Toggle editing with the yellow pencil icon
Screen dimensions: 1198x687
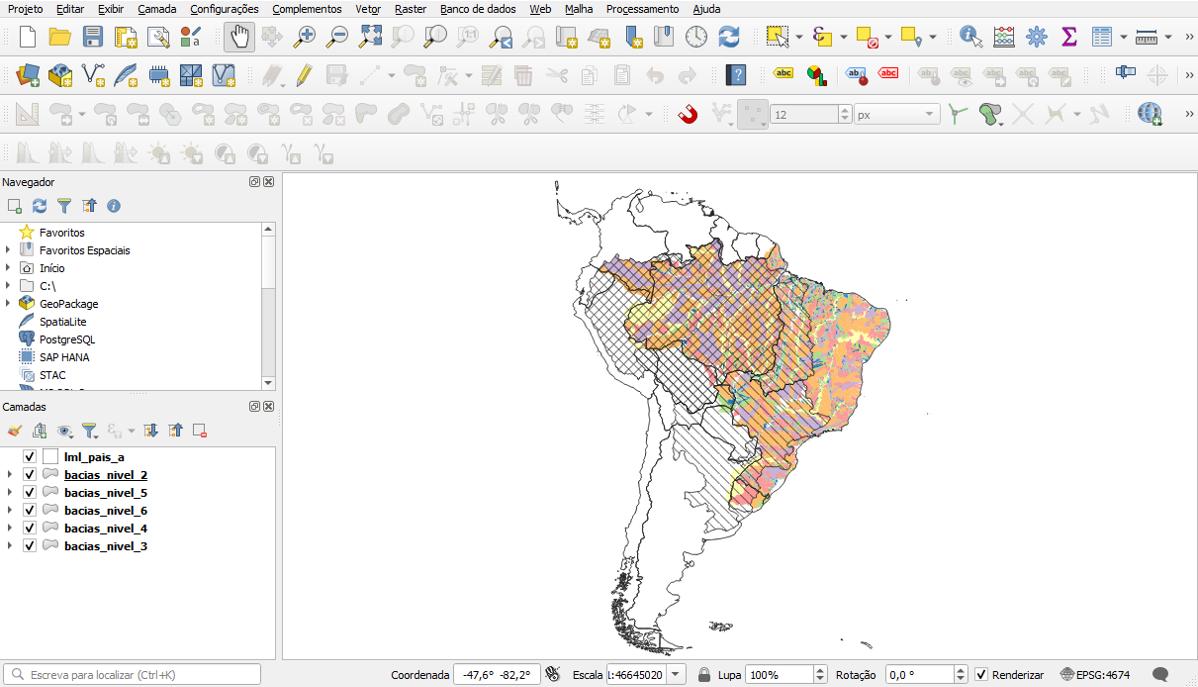pos(304,75)
